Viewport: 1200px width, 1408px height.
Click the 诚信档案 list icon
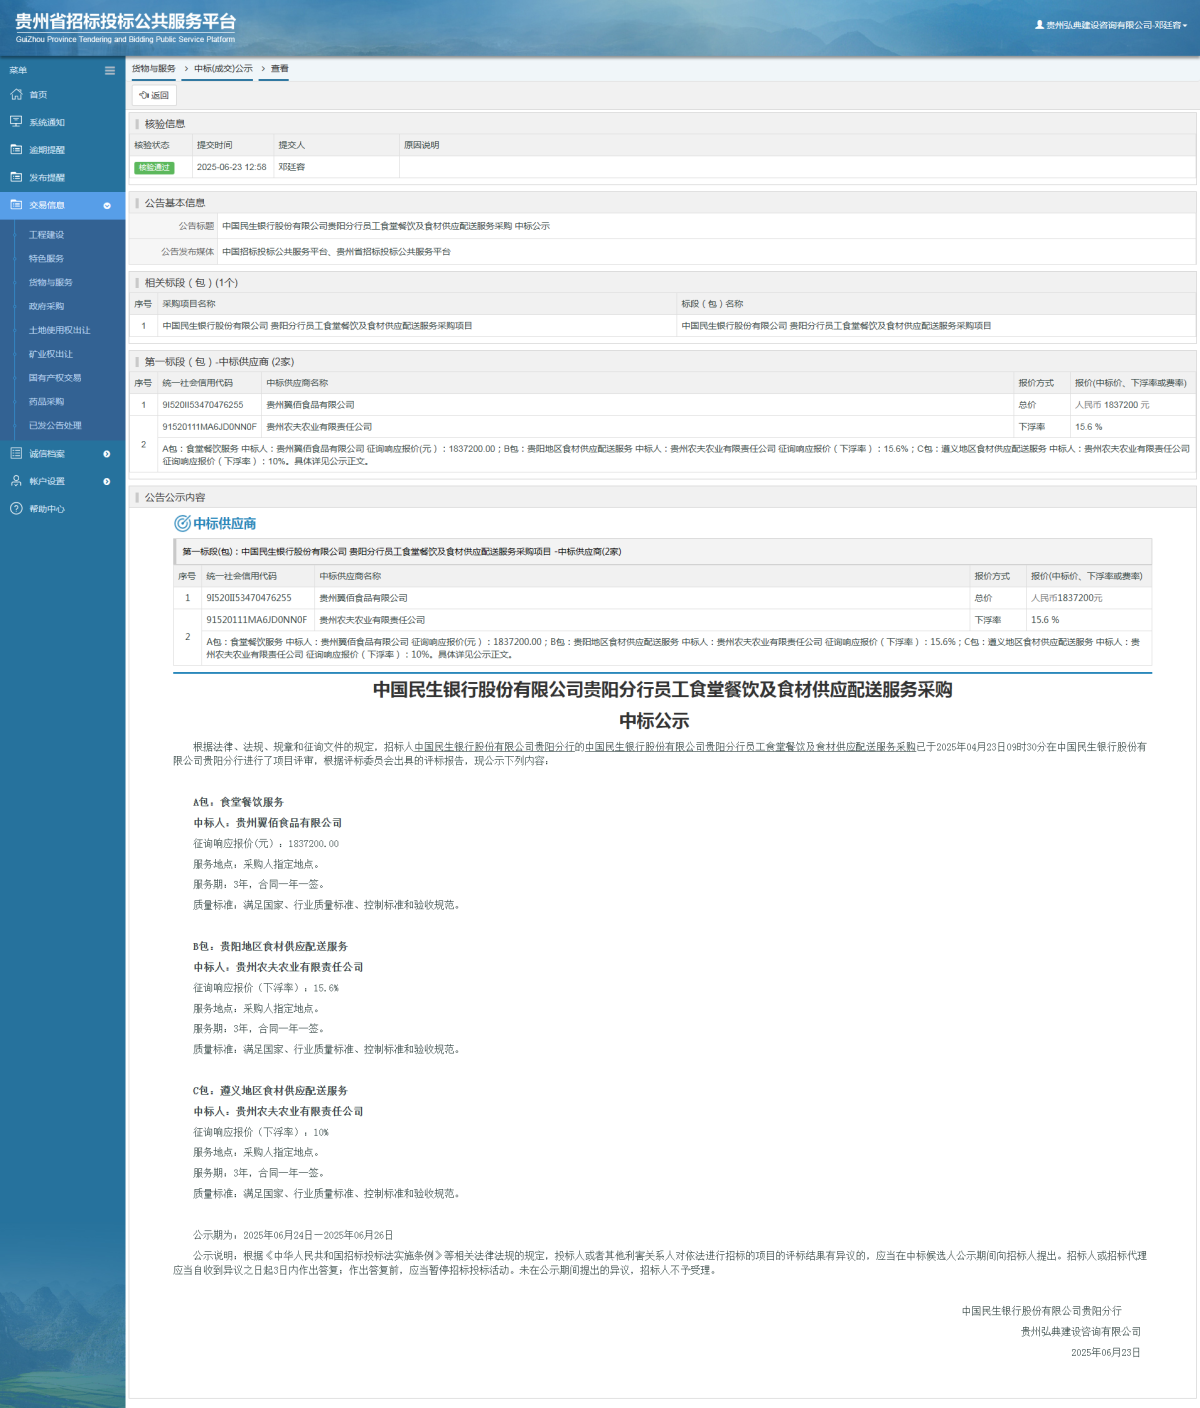click(16, 454)
